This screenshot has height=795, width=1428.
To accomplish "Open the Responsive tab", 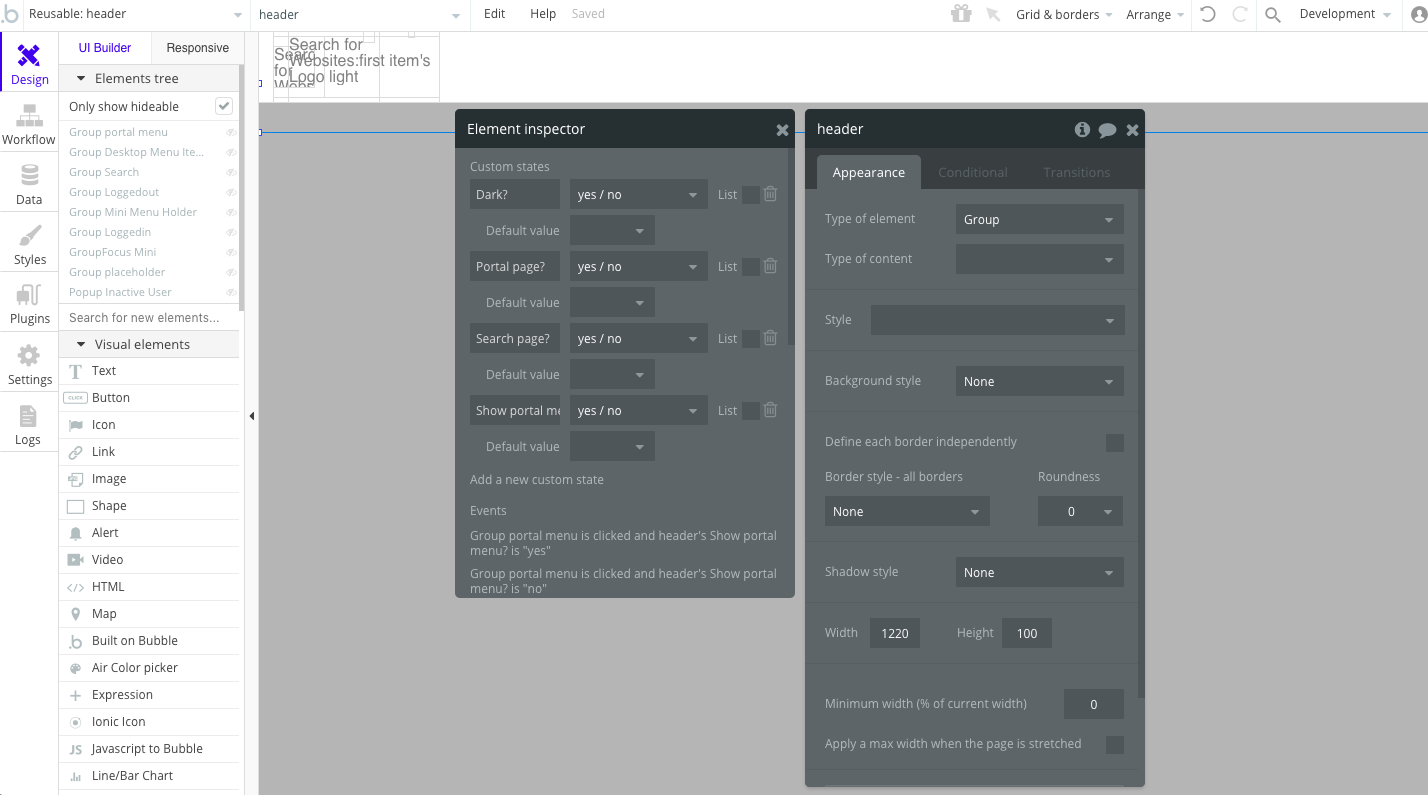I will [x=197, y=48].
